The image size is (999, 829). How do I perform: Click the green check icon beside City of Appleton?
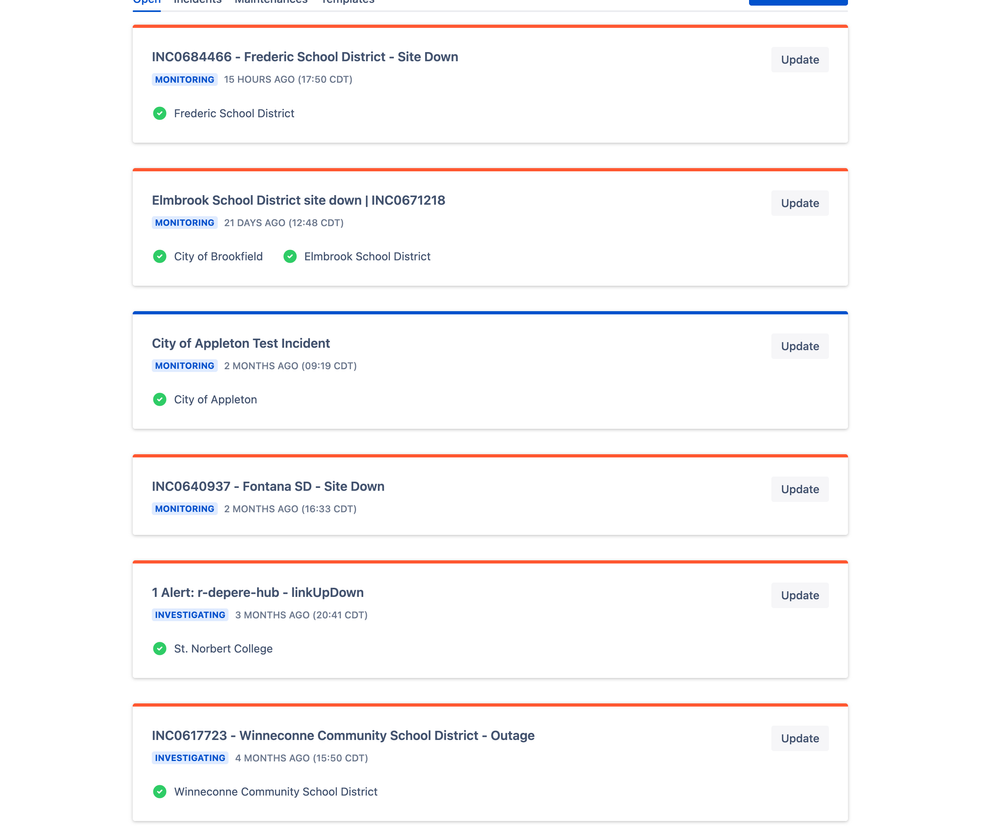pos(160,400)
